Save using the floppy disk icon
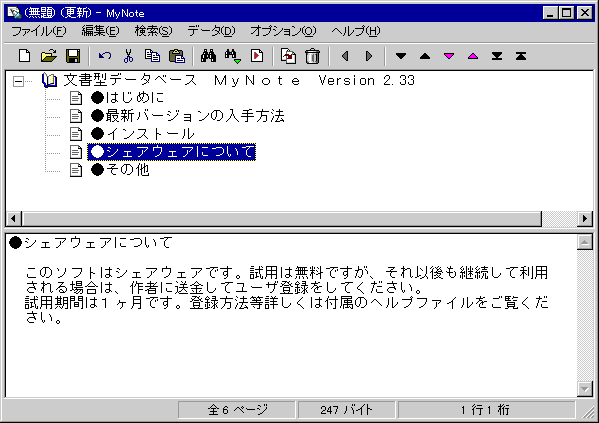The width and height of the screenshot is (599, 423). pos(73,56)
